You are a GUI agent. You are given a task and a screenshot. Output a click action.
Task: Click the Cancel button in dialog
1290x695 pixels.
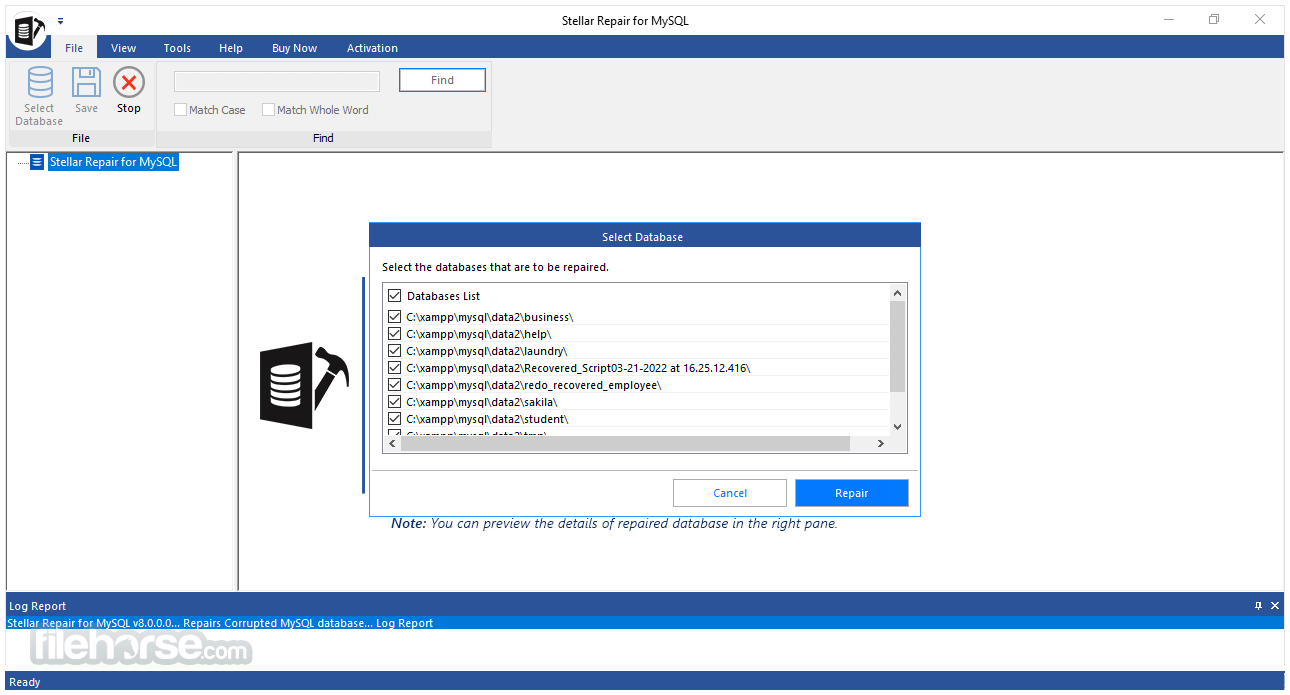point(730,493)
